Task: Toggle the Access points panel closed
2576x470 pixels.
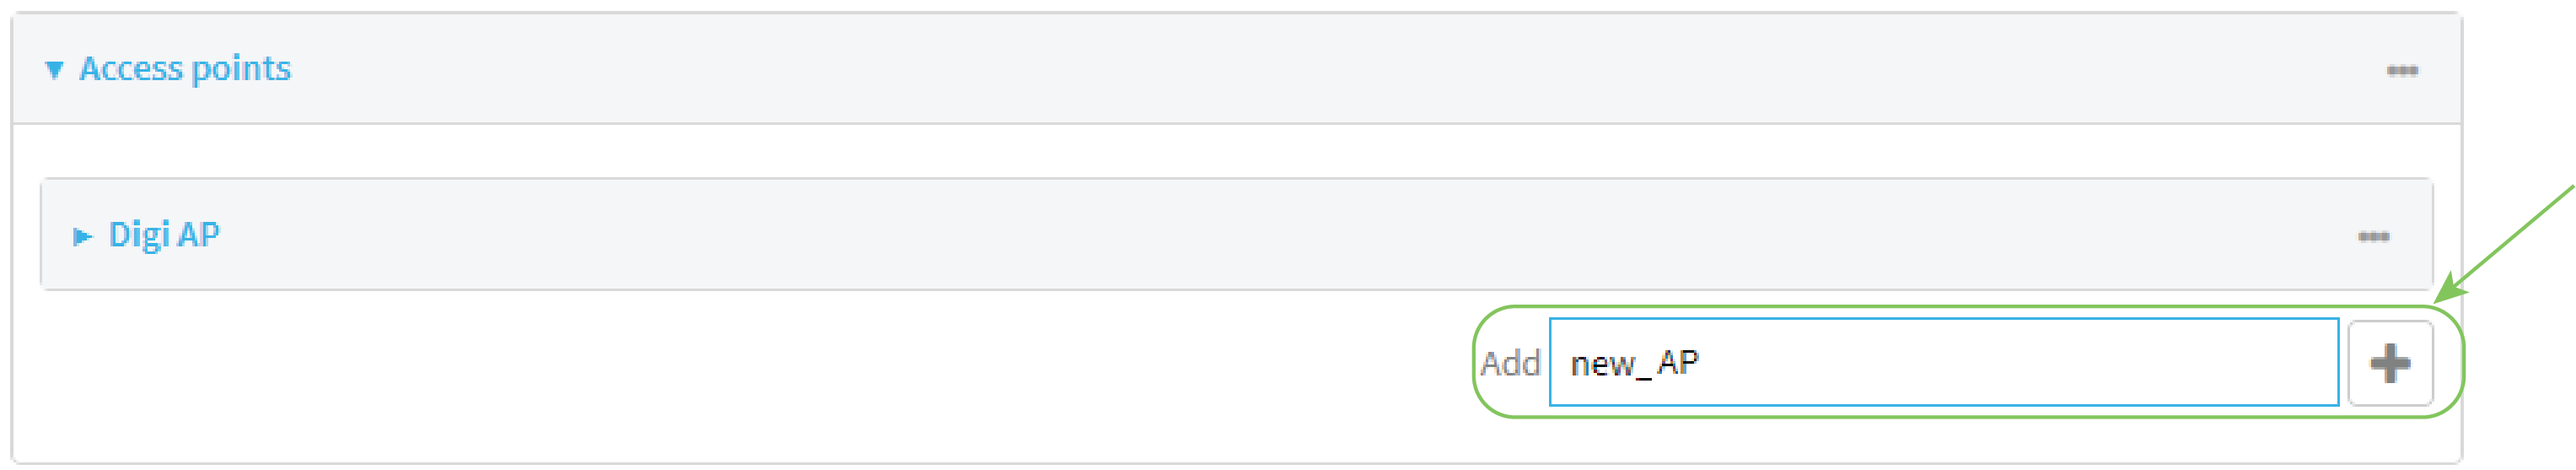Action: click(x=54, y=70)
